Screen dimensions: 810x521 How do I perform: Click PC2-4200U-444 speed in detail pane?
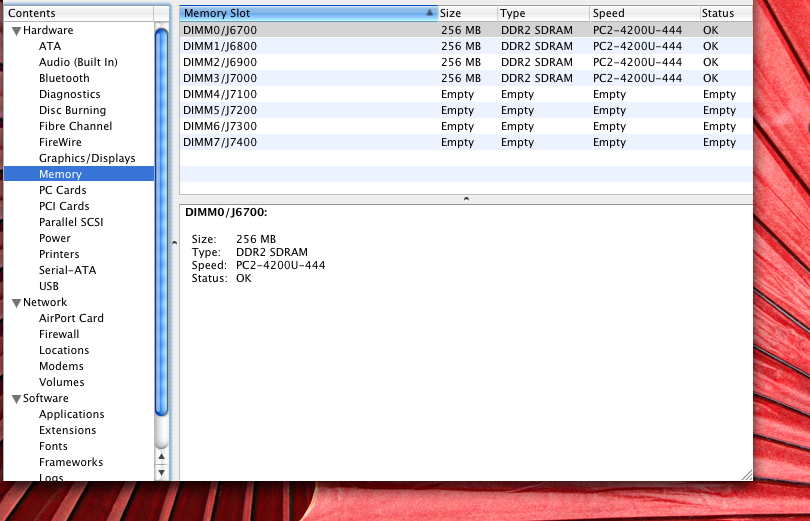tap(281, 265)
